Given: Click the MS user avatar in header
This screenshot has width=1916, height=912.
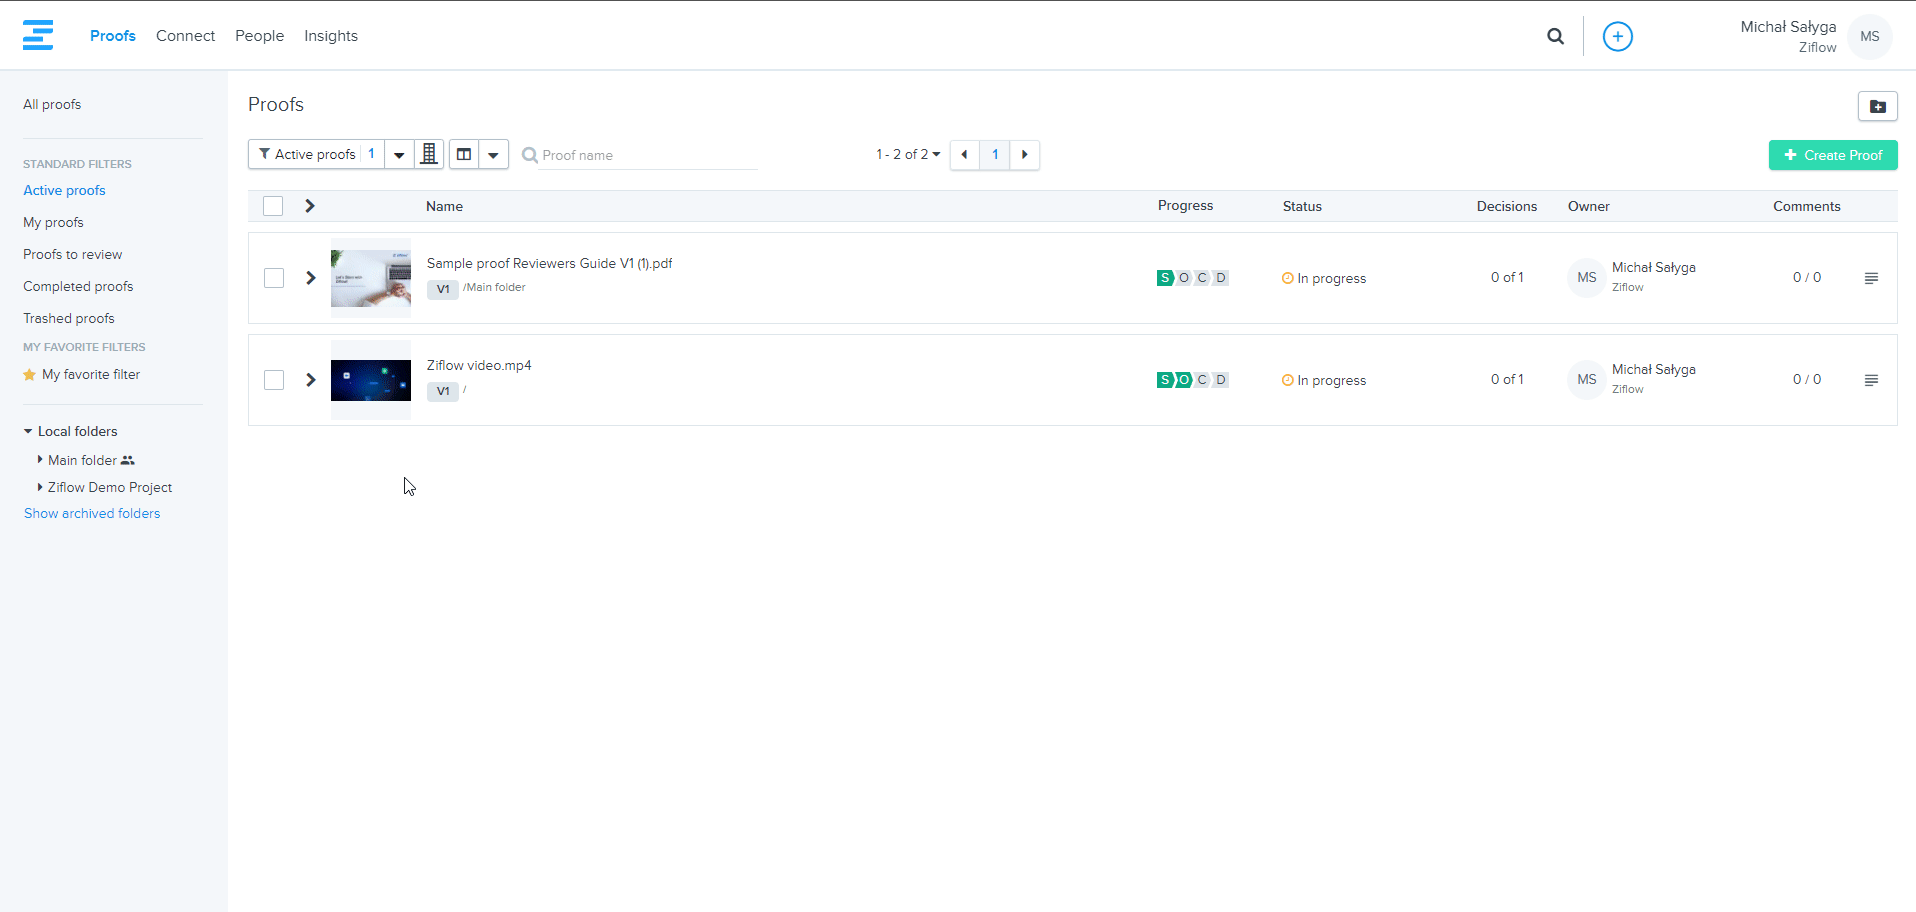Looking at the screenshot, I should point(1869,36).
